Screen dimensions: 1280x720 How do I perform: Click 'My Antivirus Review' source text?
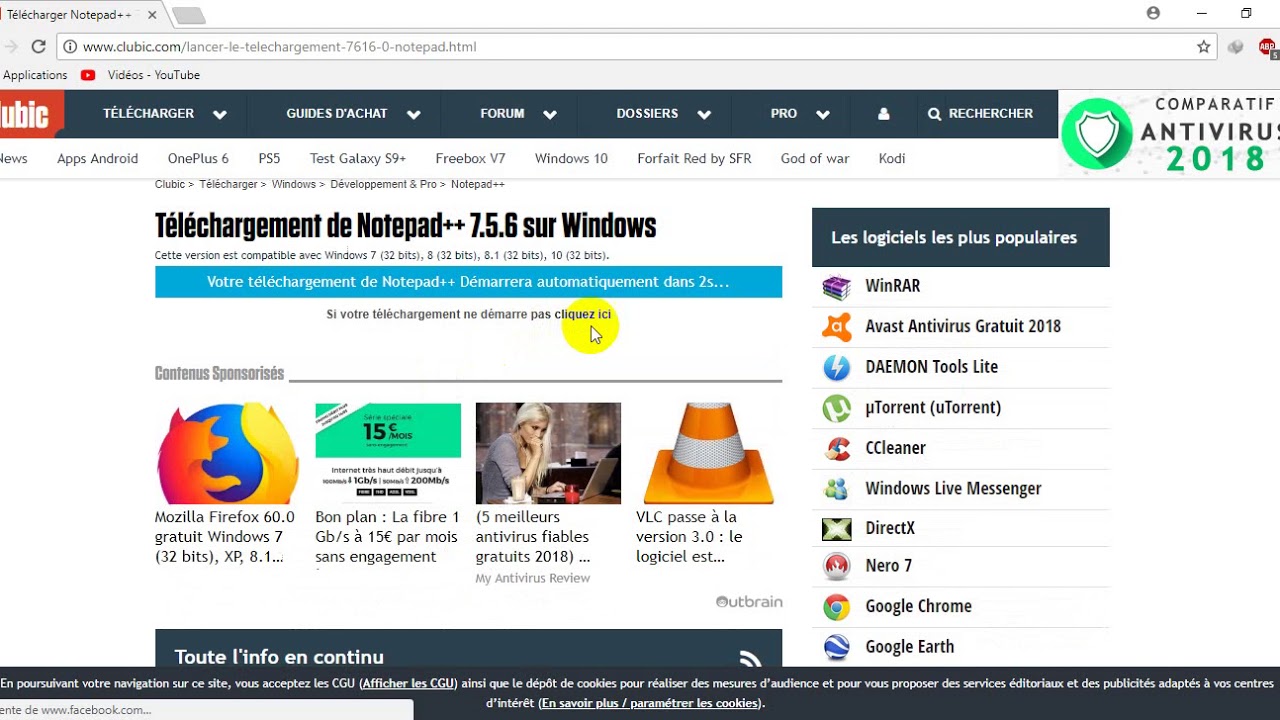click(533, 578)
